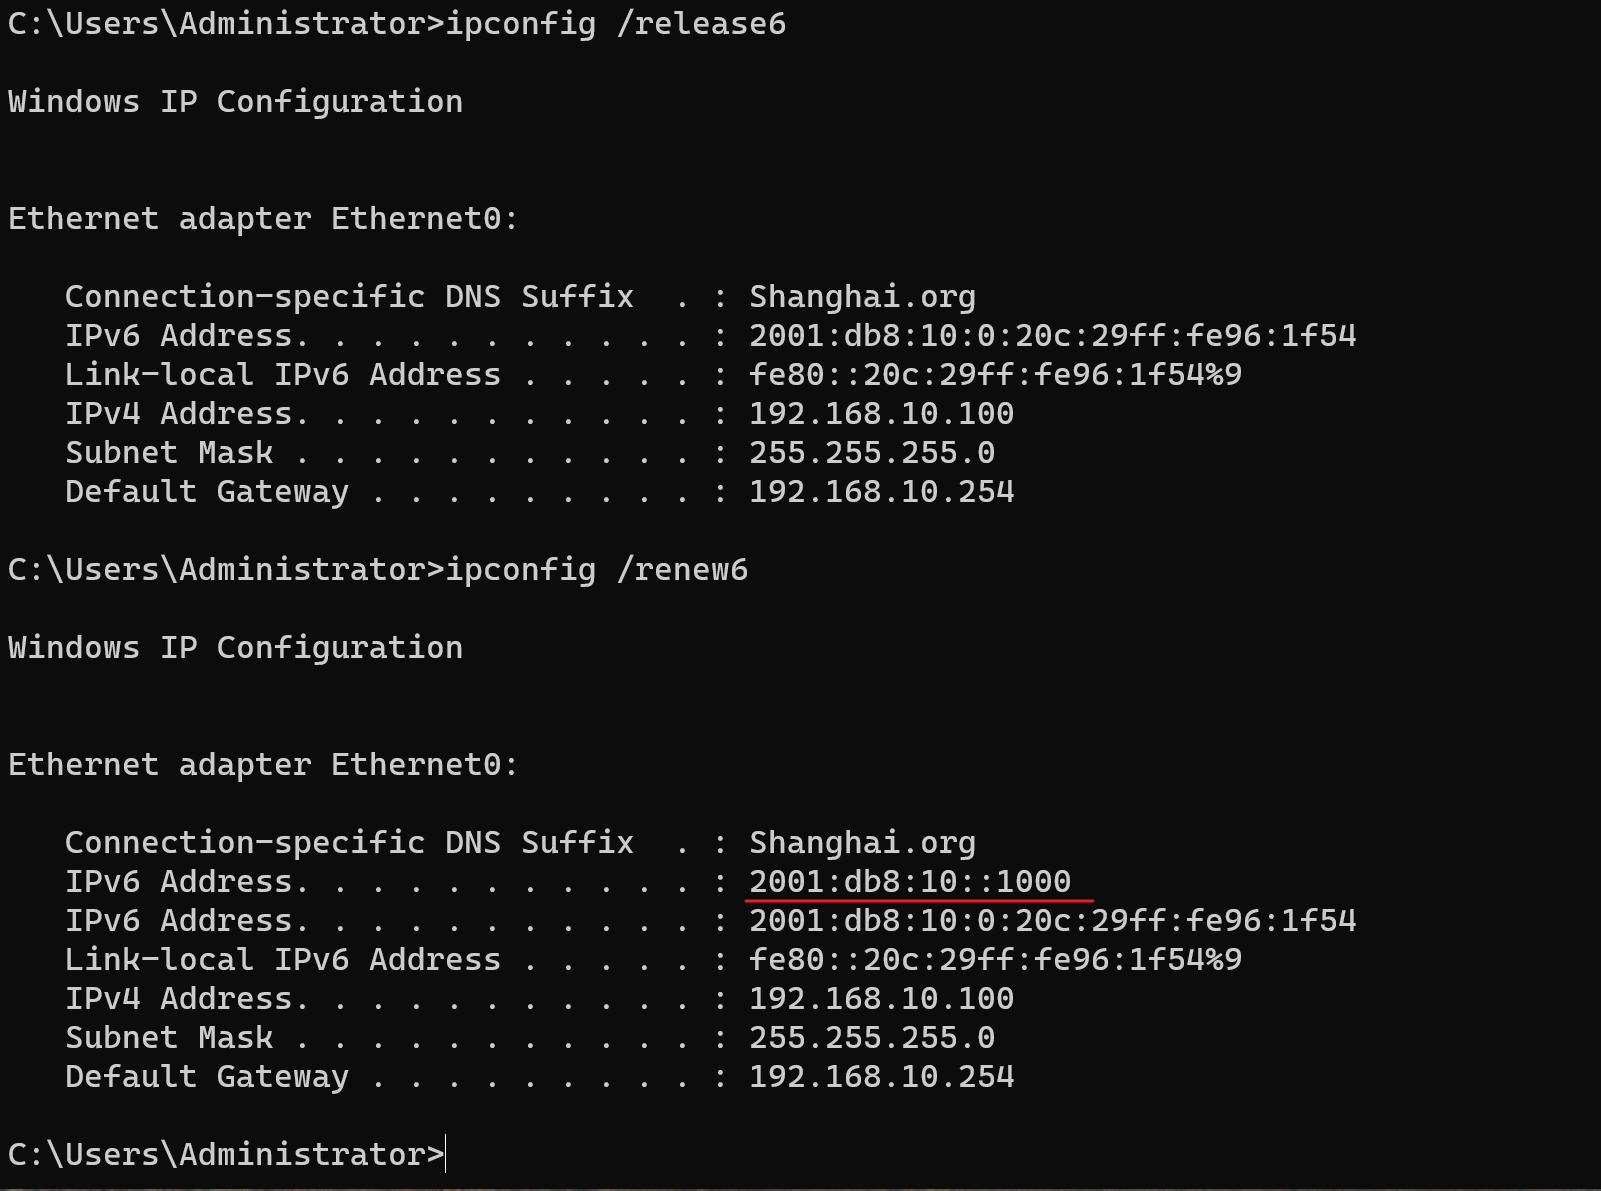The height and width of the screenshot is (1191, 1601).
Task: Click the first Windows IP Configuration line
Action: coord(236,102)
